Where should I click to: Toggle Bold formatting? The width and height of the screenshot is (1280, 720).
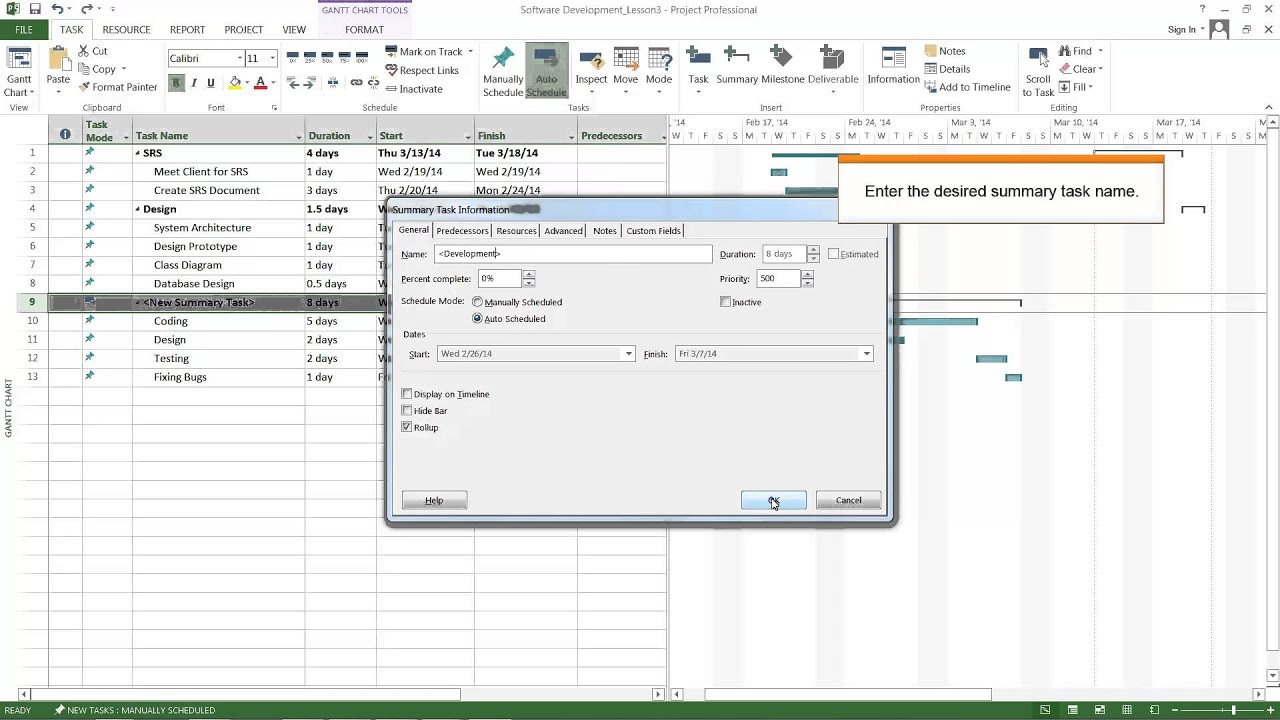pyautogui.click(x=176, y=83)
